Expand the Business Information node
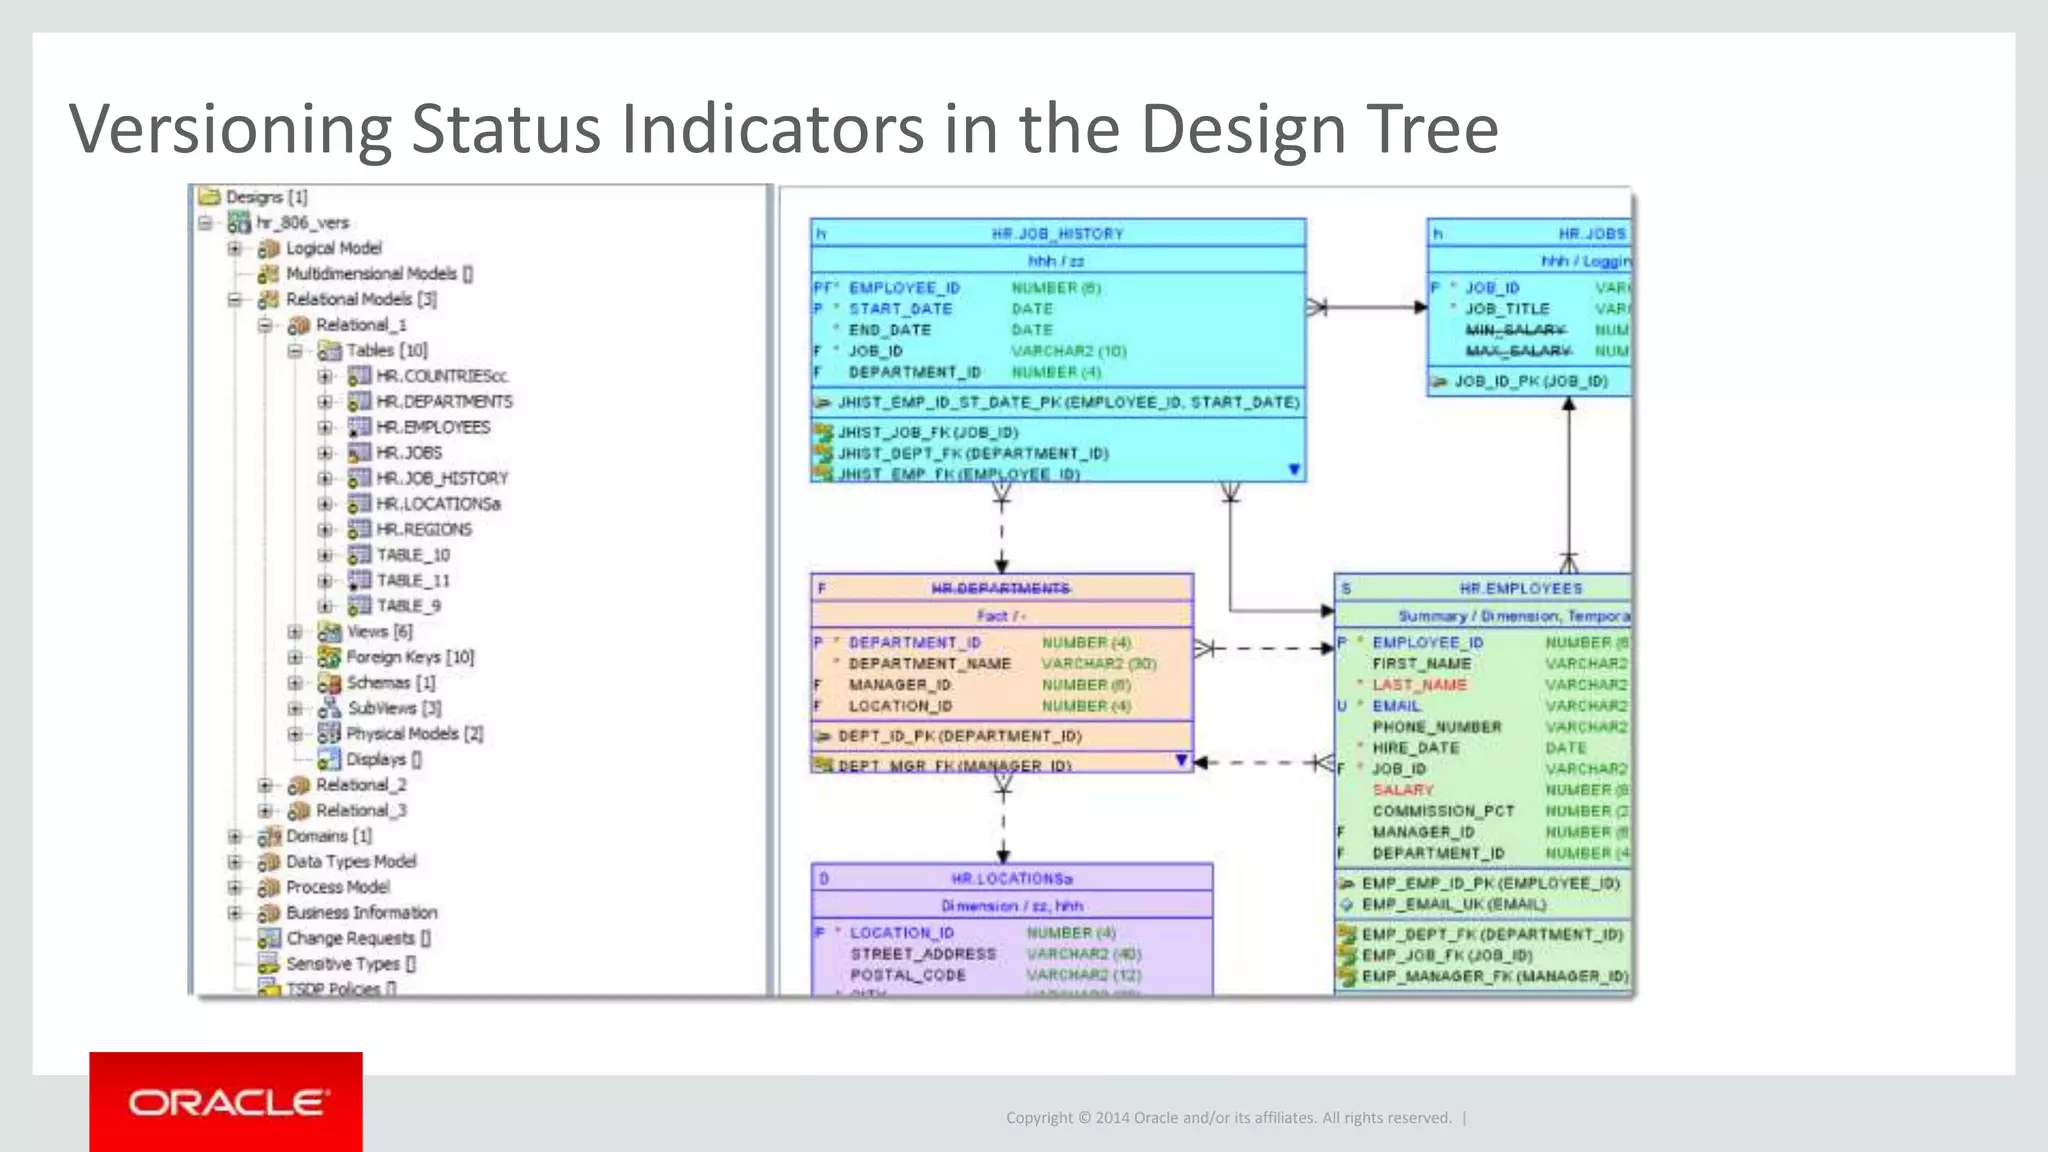Viewport: 2048px width, 1152px height. tap(235, 913)
